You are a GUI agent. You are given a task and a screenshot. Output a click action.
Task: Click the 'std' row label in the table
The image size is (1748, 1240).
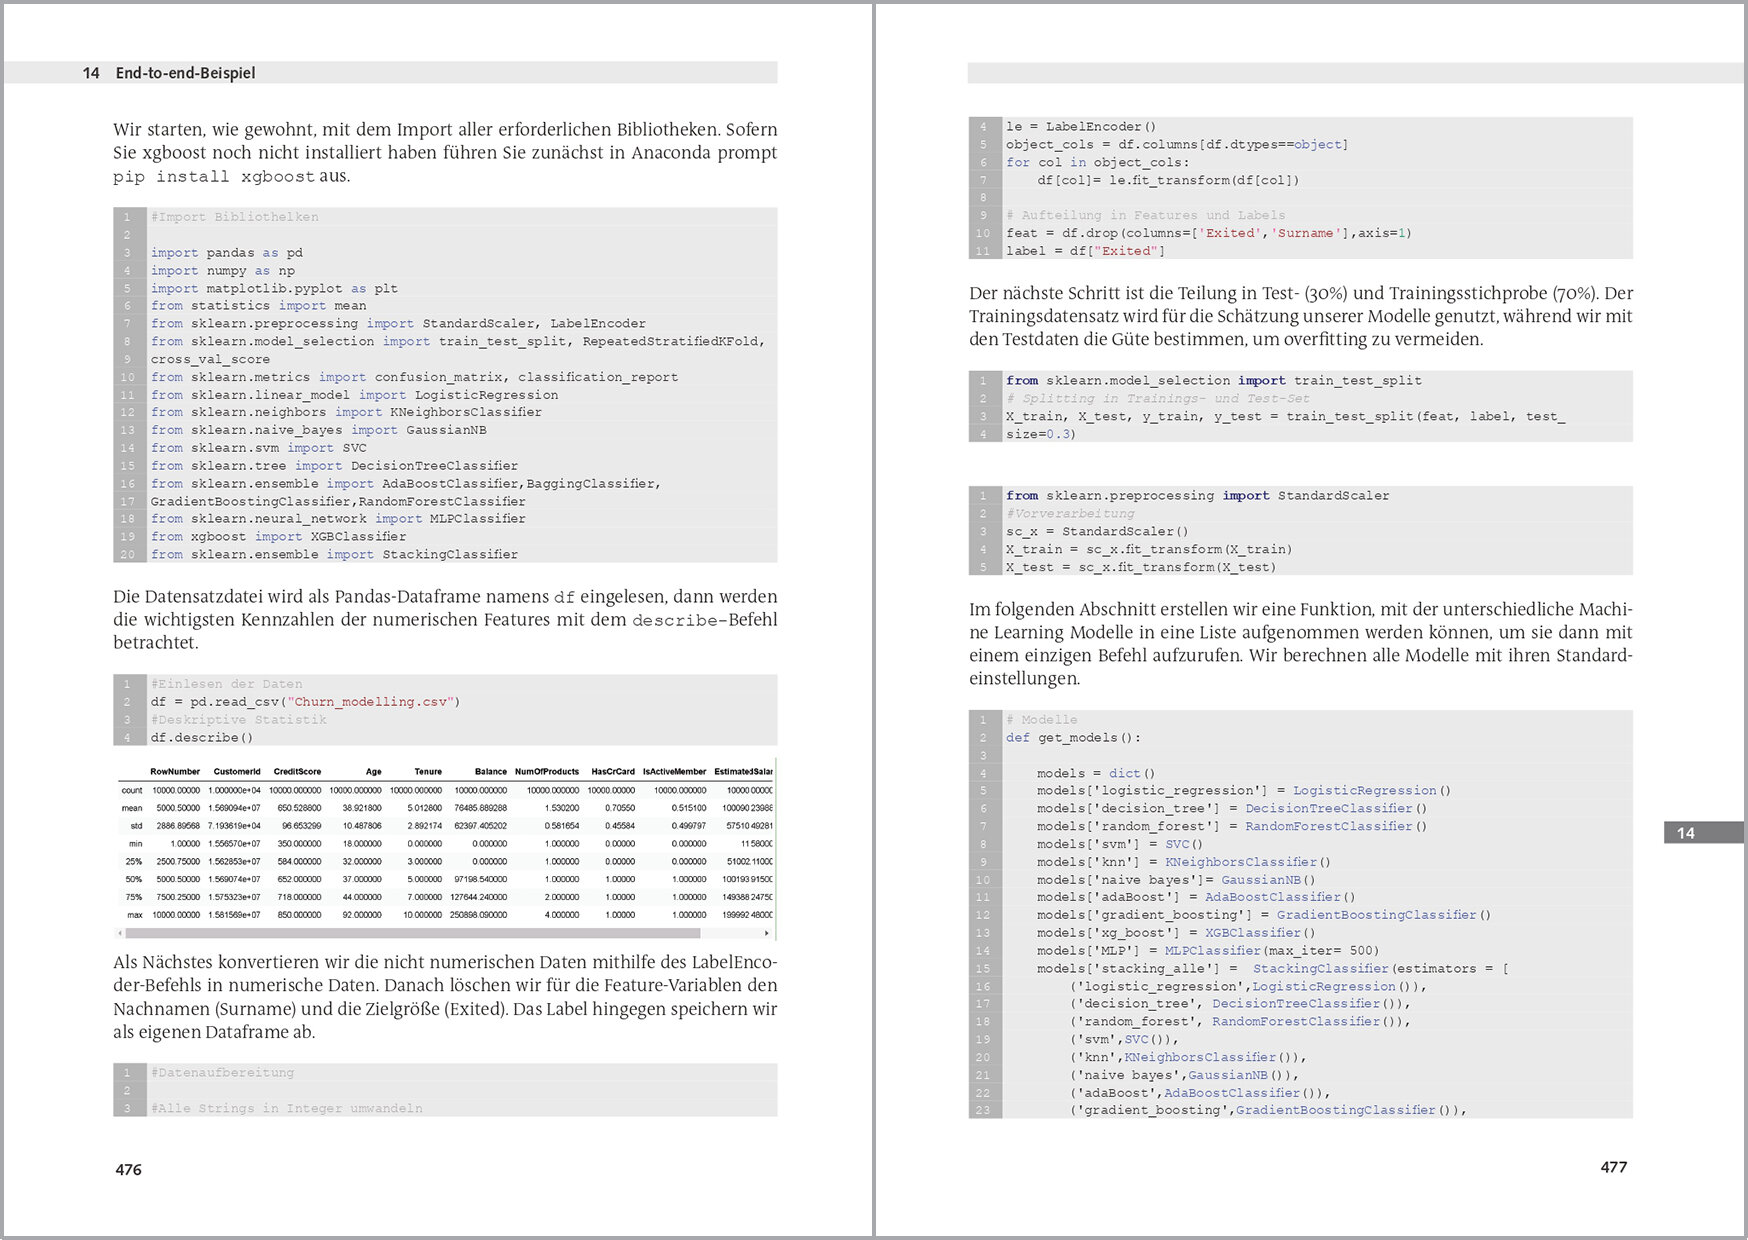click(x=136, y=826)
